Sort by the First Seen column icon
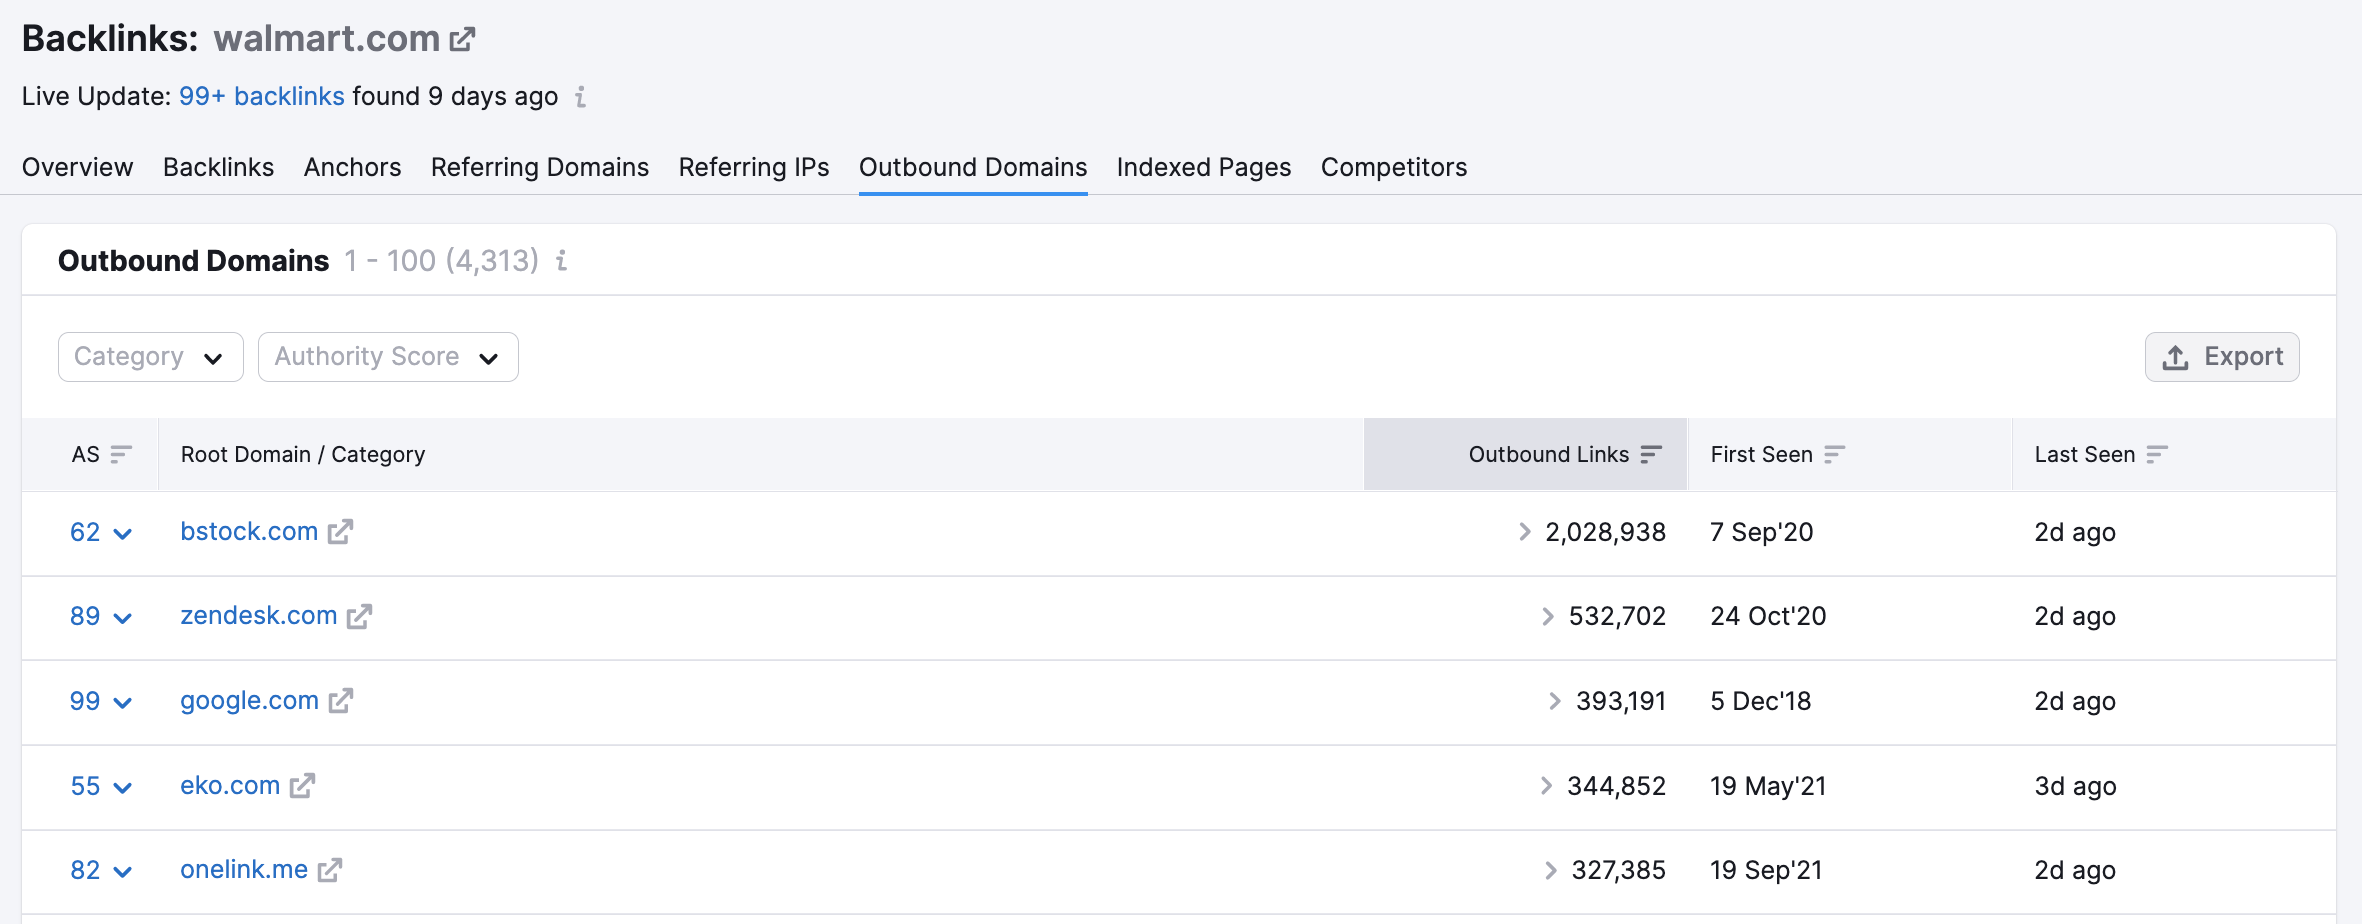The width and height of the screenshot is (2362, 924). pos(1833,453)
